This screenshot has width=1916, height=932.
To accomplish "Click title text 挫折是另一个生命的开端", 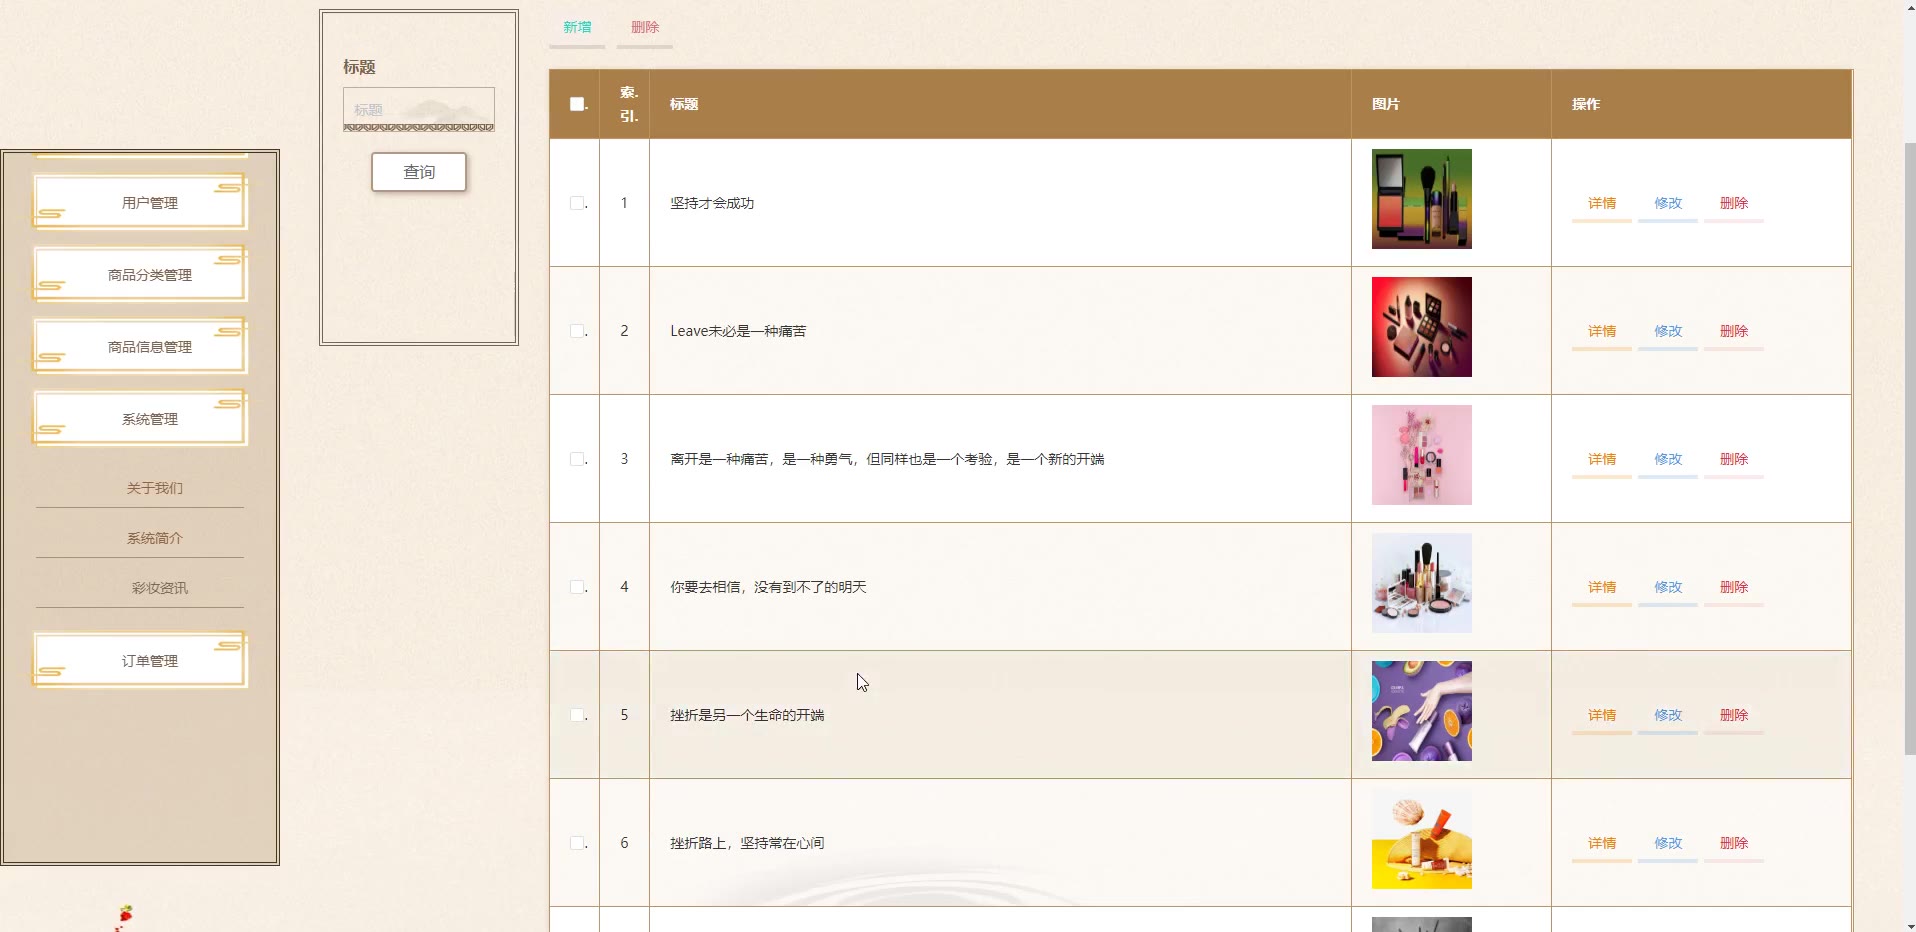I will 747,715.
